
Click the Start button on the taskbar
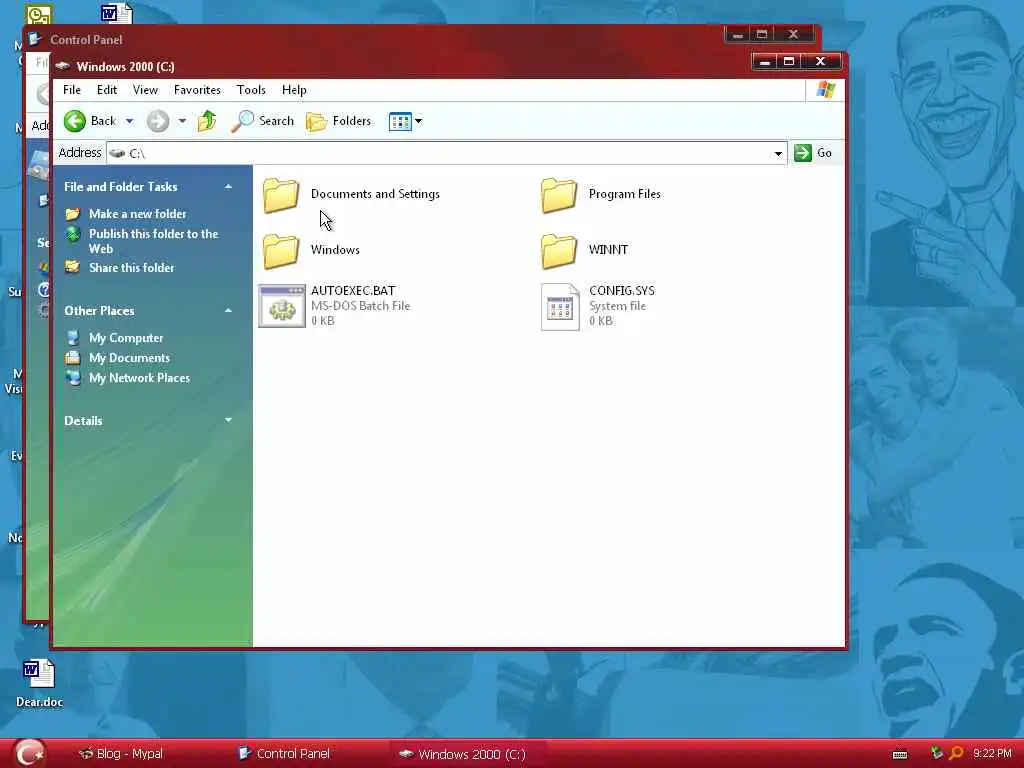(x=30, y=753)
